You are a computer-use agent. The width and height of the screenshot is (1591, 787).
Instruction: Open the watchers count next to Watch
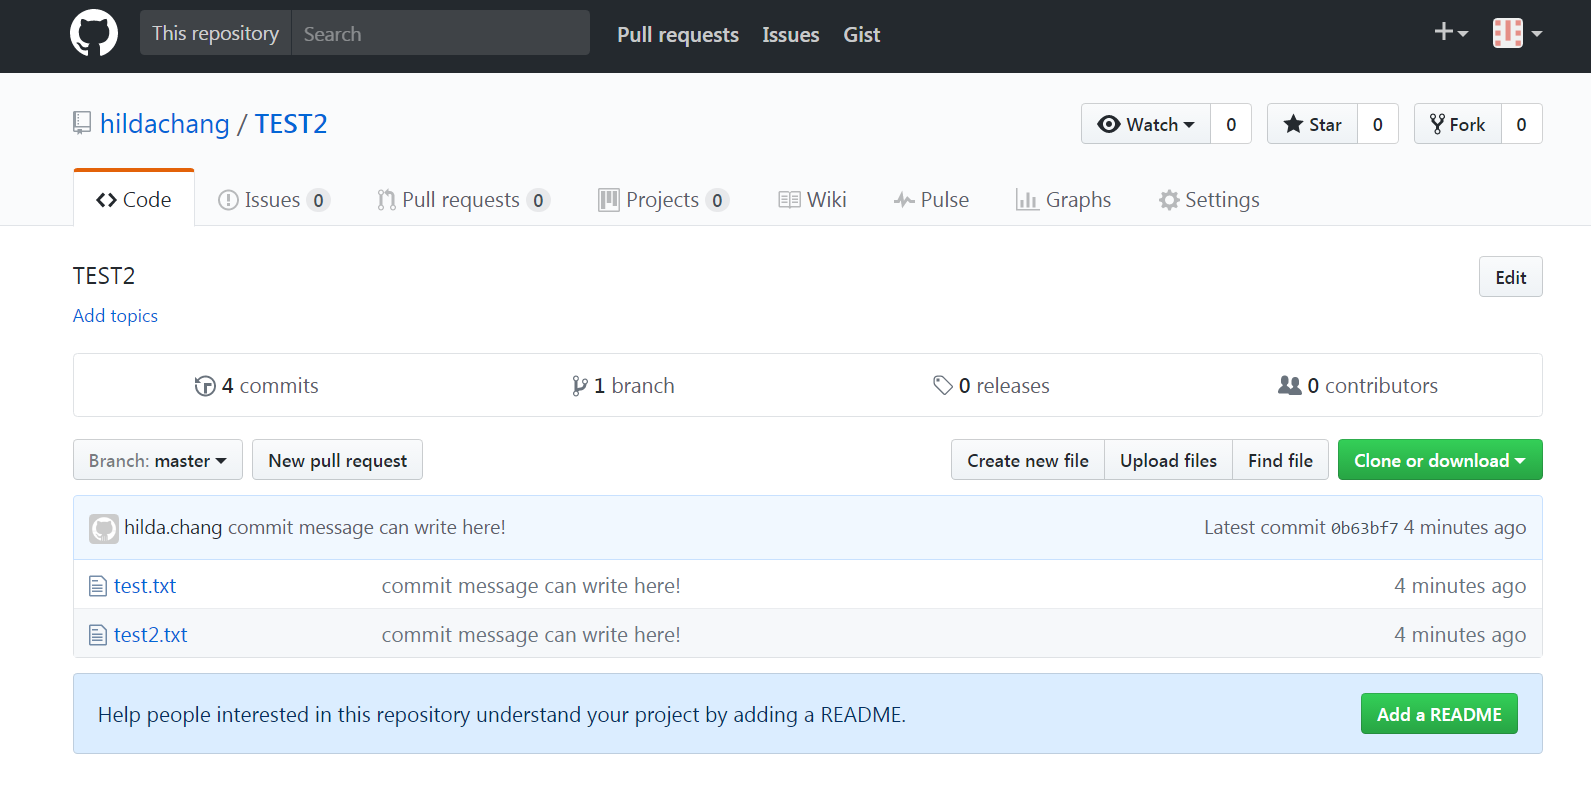(x=1231, y=124)
